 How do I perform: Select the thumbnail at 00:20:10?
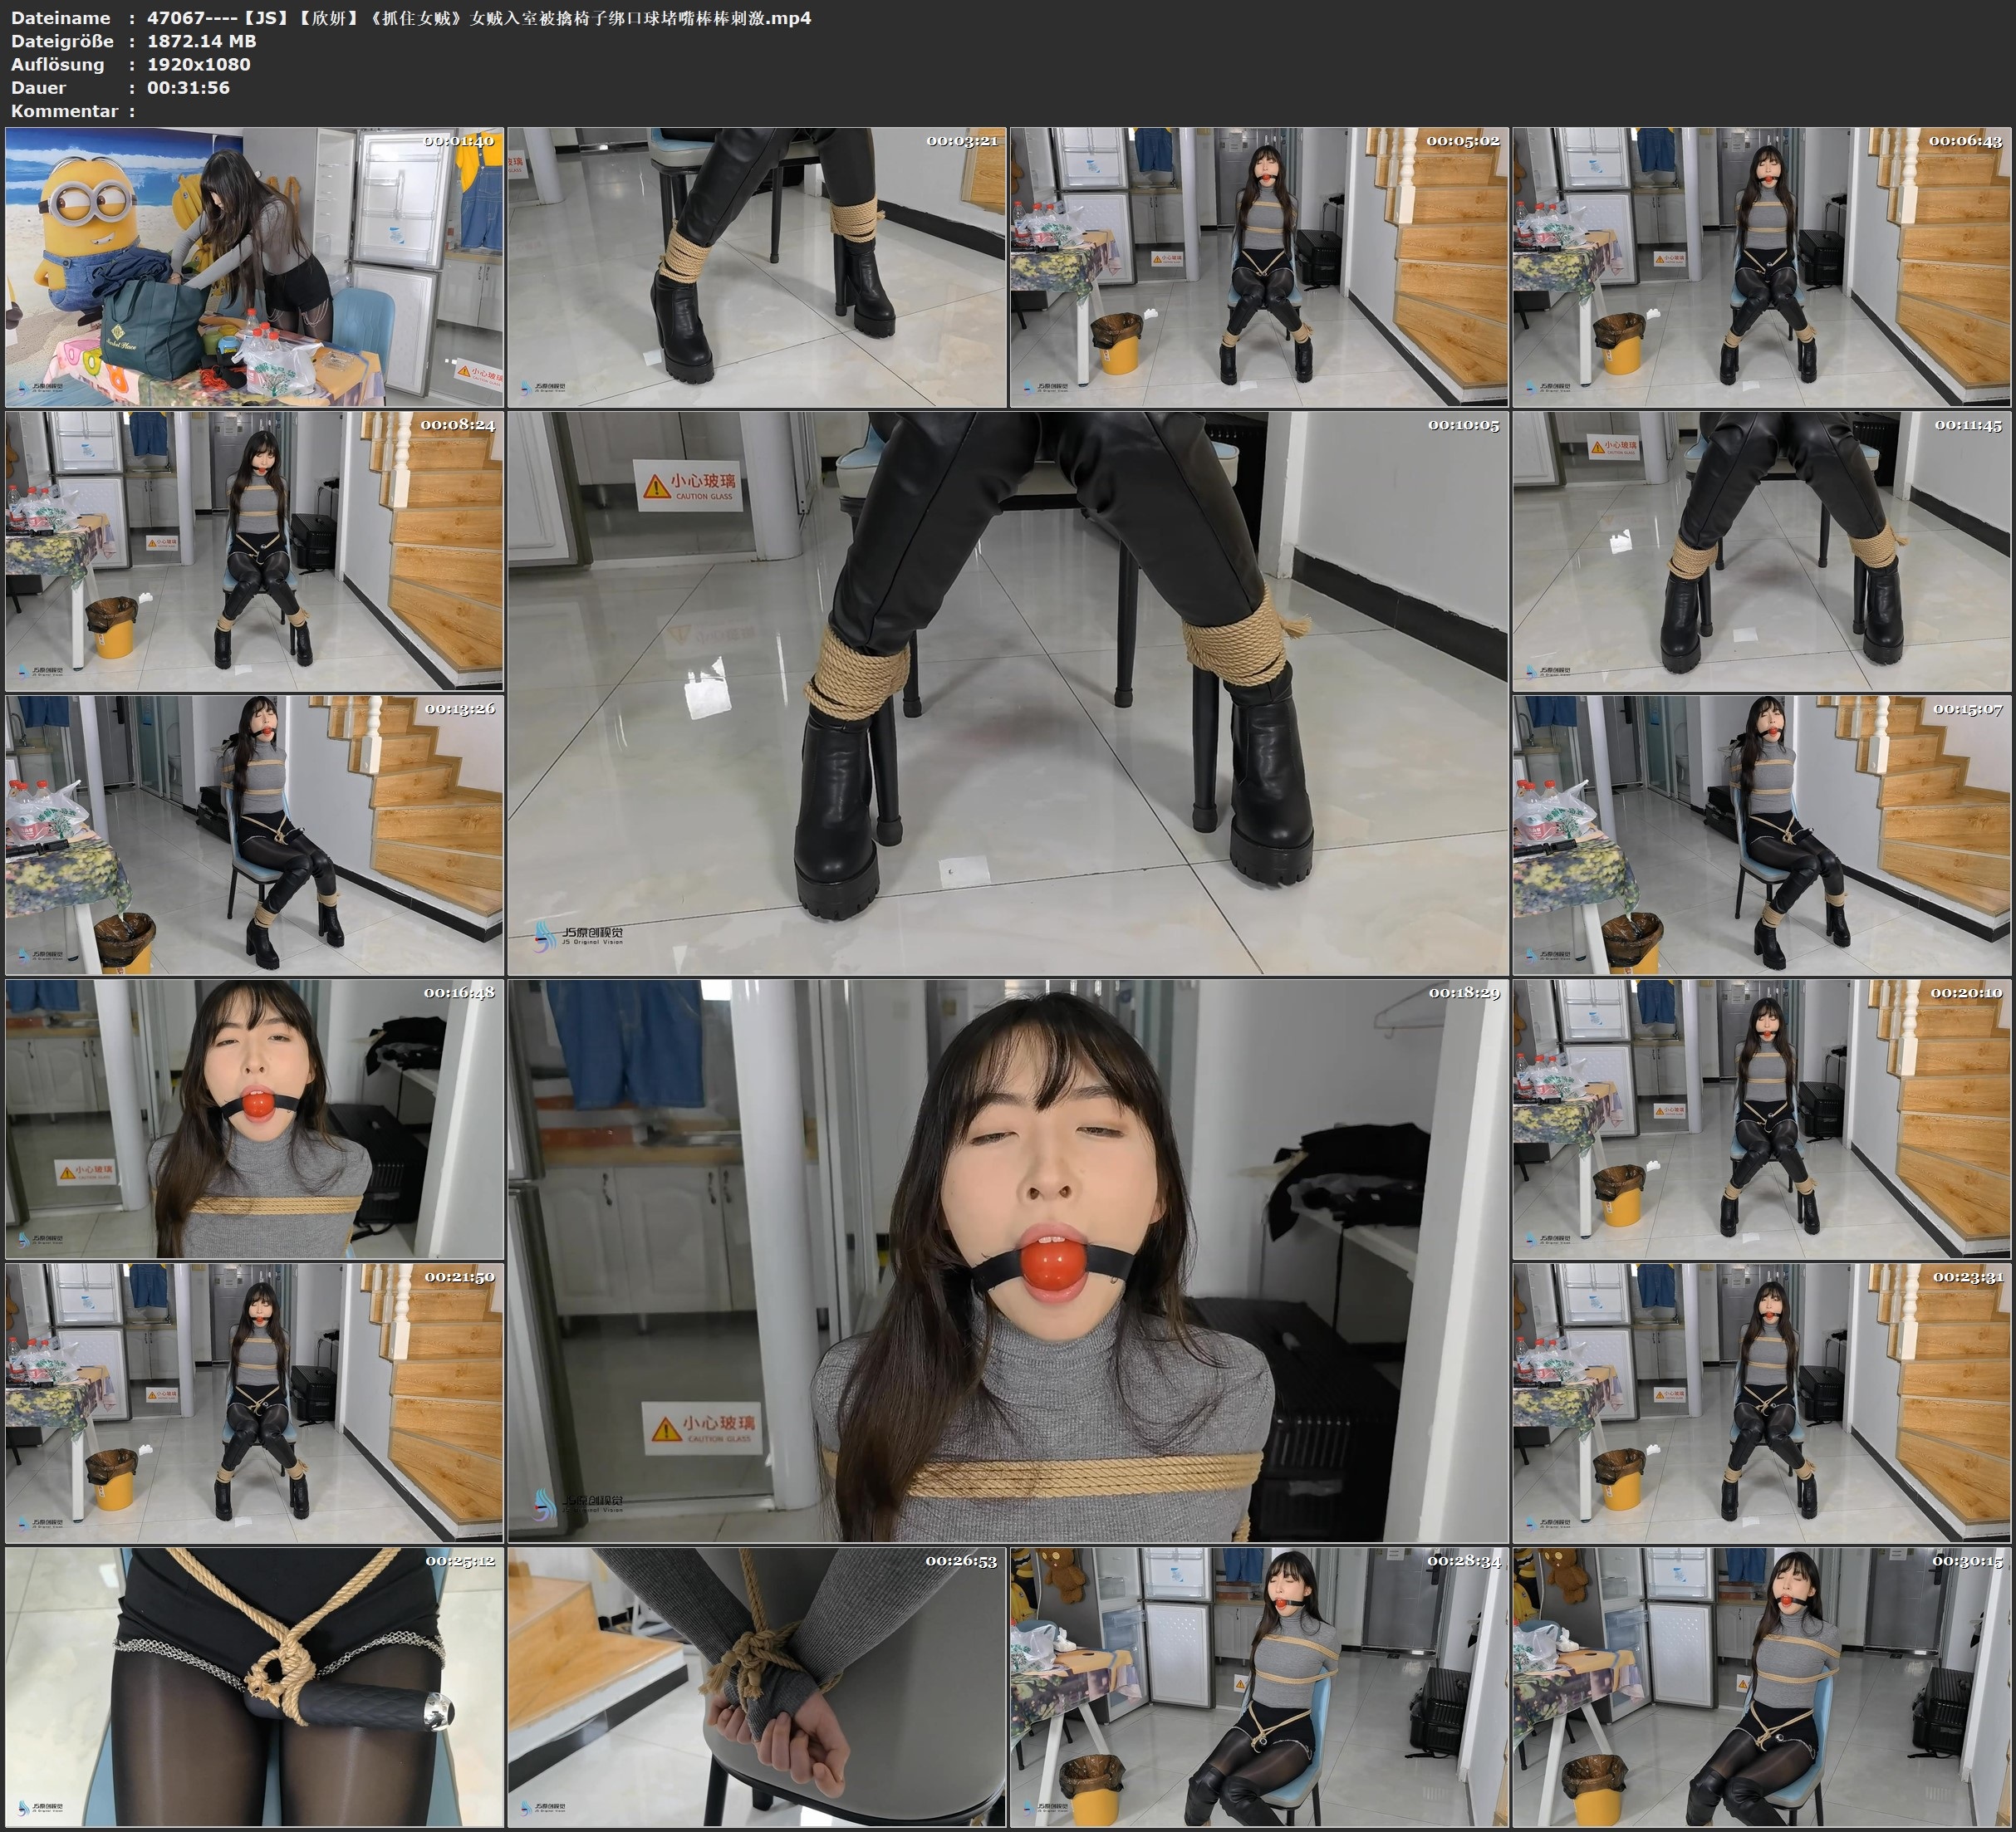pyautogui.click(x=1762, y=1119)
